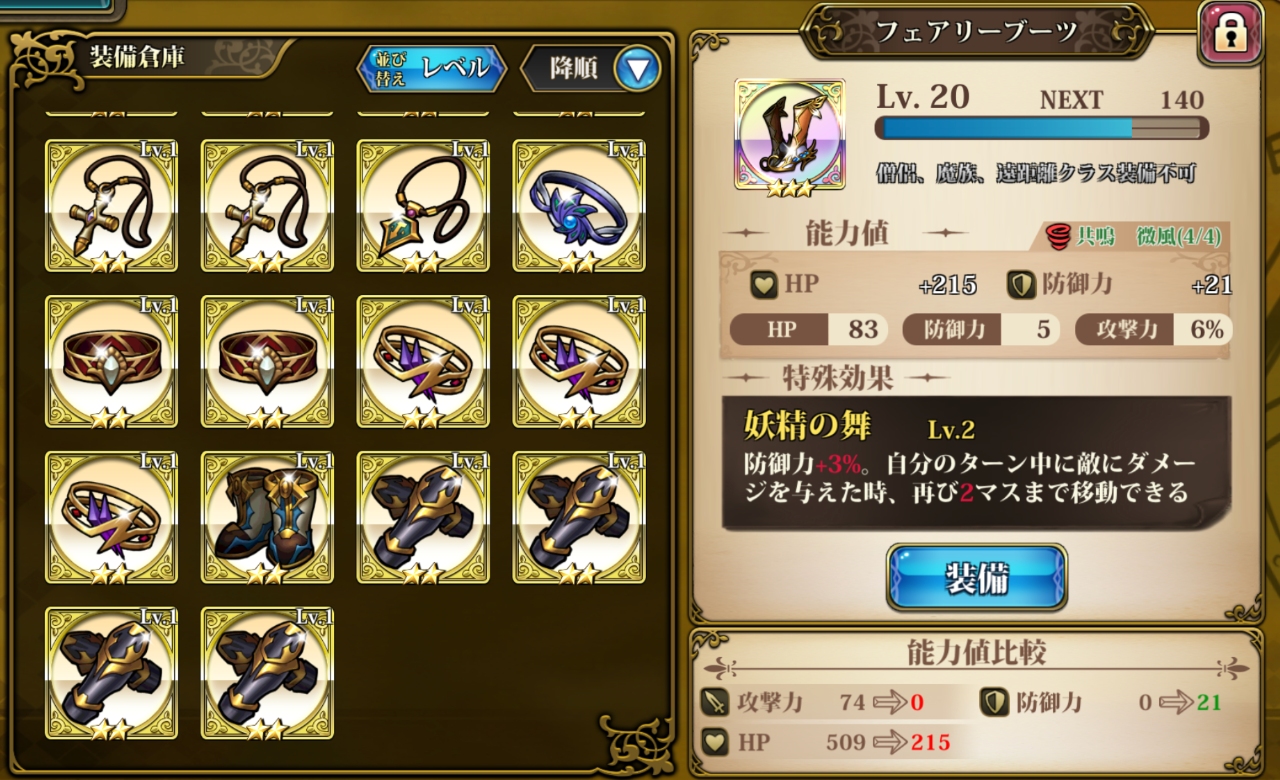The width and height of the screenshot is (1280, 780).
Task: Click the 攻撃力 6% stat pill
Action: click(x=1154, y=329)
